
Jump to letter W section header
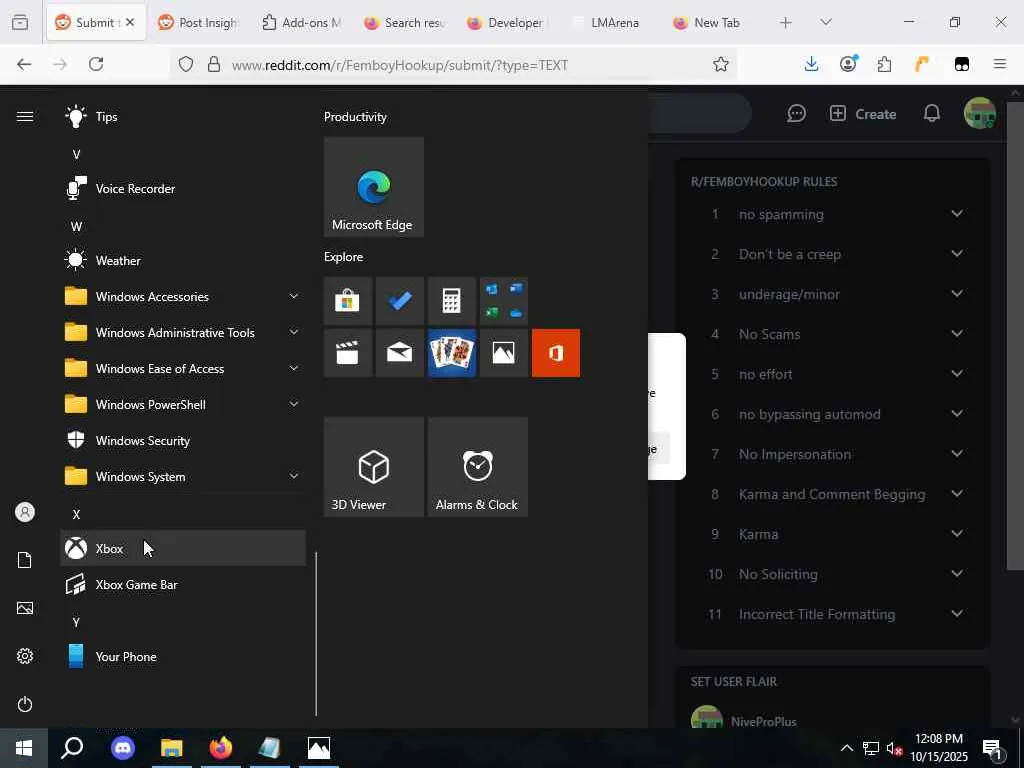pos(76,227)
